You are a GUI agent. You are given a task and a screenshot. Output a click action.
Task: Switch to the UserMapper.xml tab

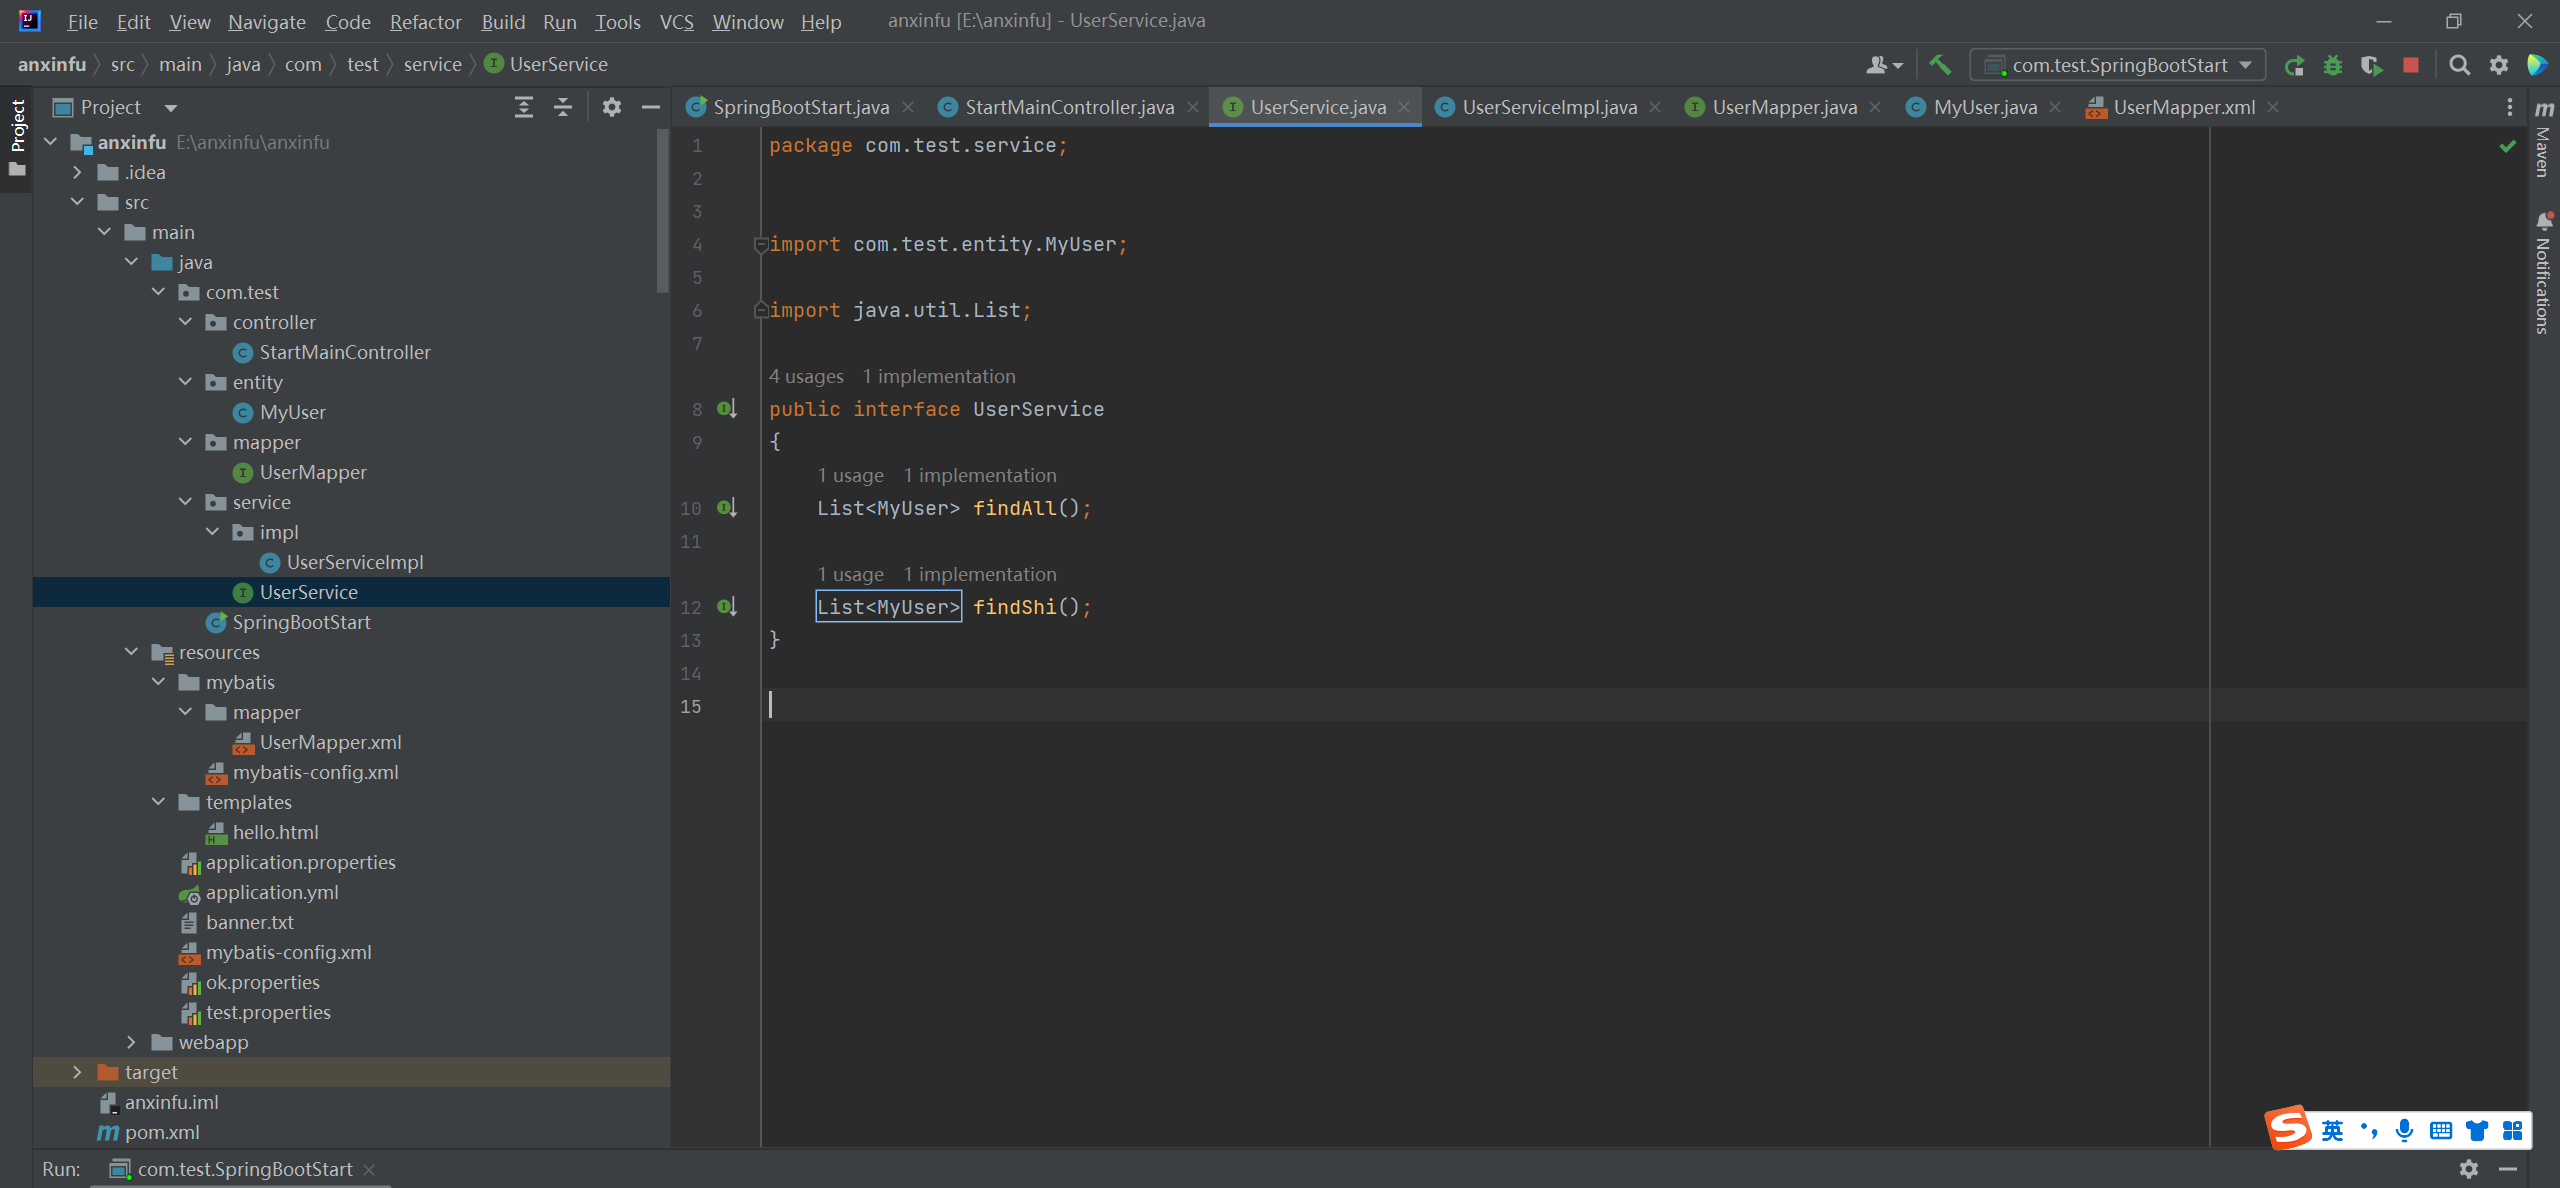click(x=2183, y=107)
